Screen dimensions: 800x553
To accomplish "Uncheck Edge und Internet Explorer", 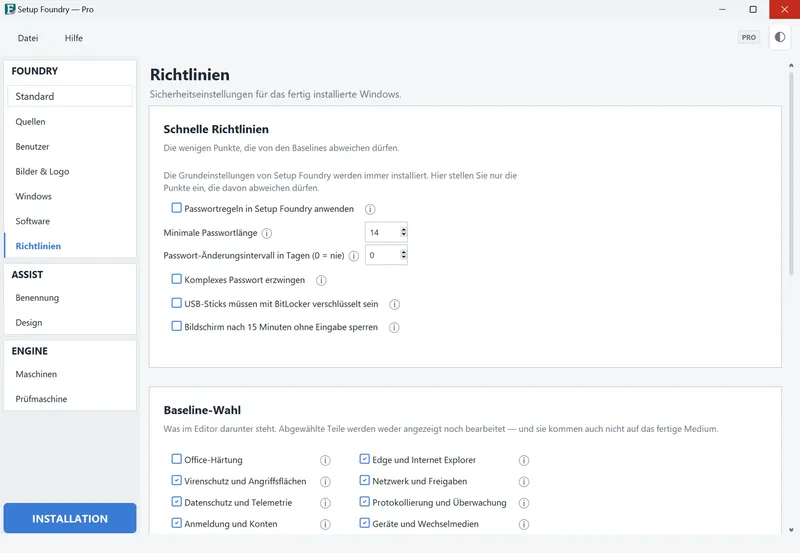I will point(364,459).
